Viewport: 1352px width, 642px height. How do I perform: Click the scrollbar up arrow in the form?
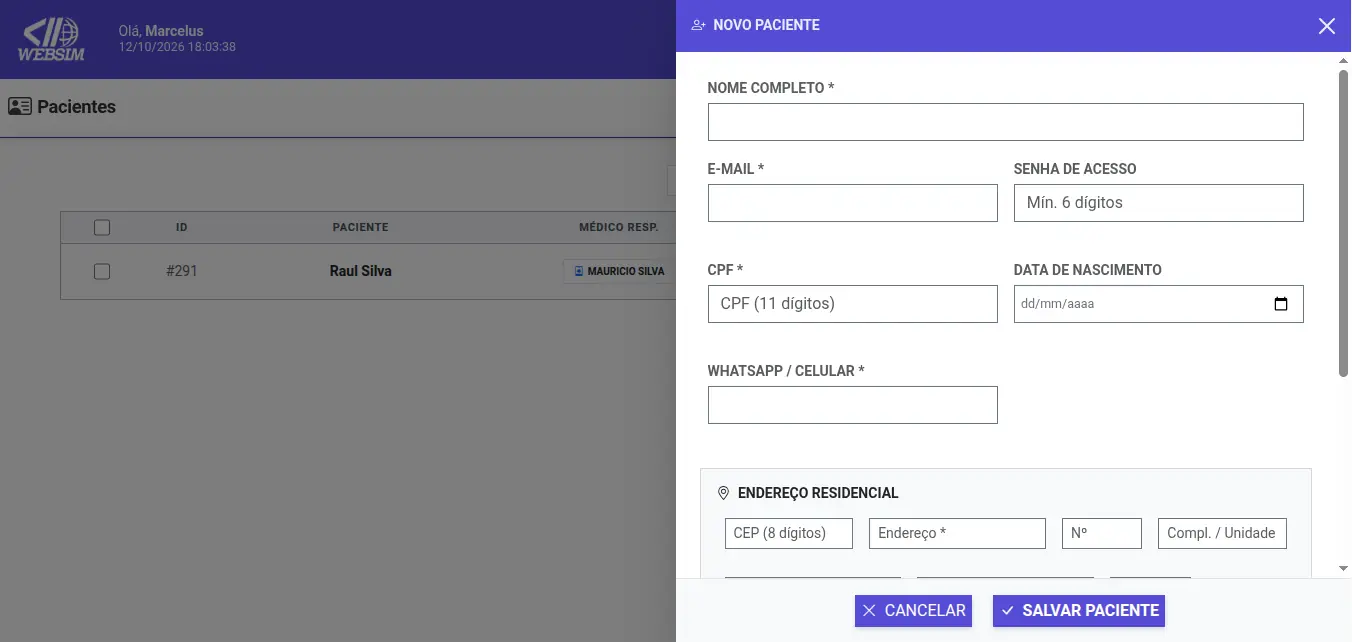click(1344, 60)
